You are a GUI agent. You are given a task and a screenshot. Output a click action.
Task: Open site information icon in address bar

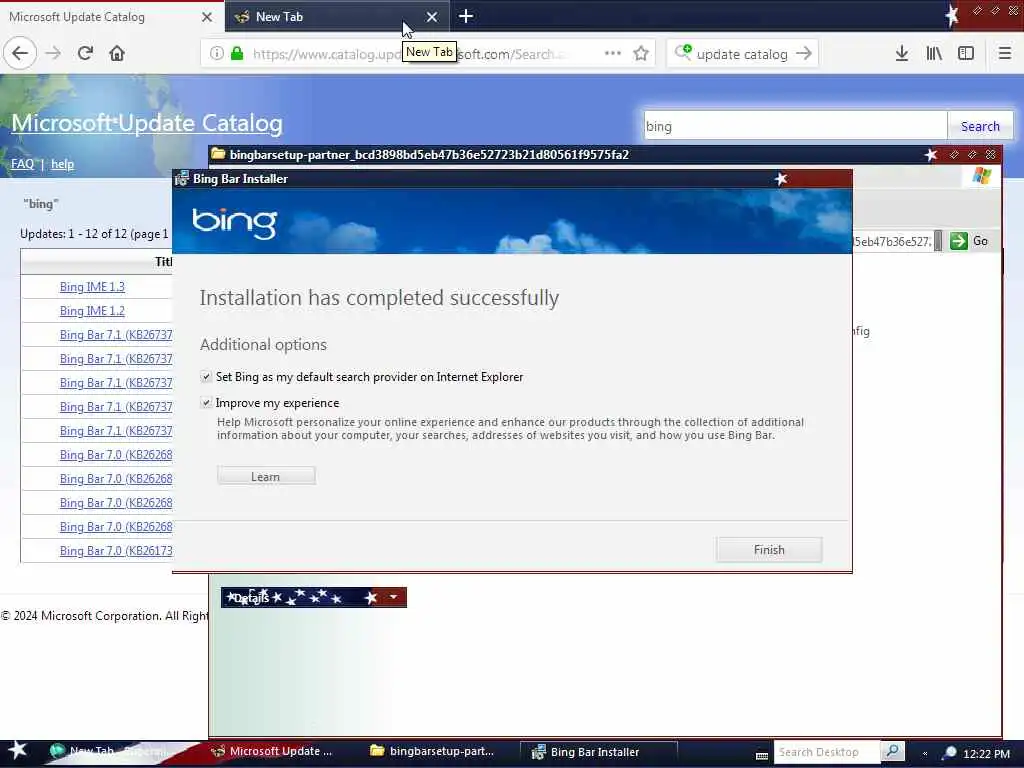[216, 54]
